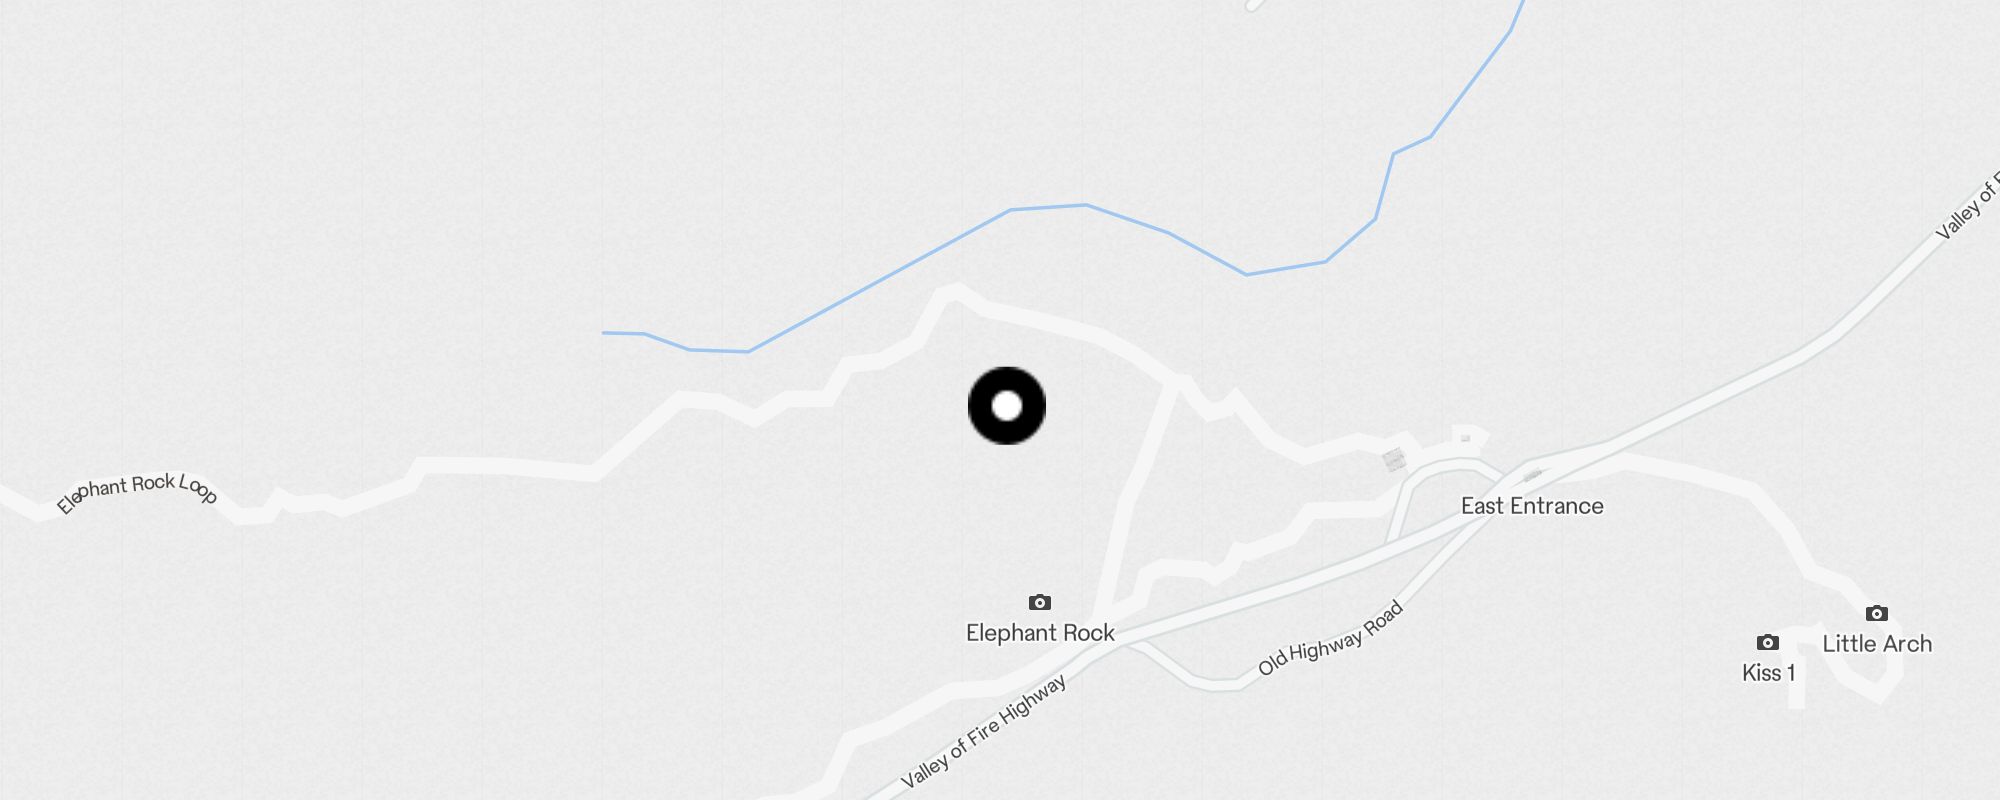The image size is (2000, 800).
Task: Open the Kiss 1 place label
Action: (1768, 673)
